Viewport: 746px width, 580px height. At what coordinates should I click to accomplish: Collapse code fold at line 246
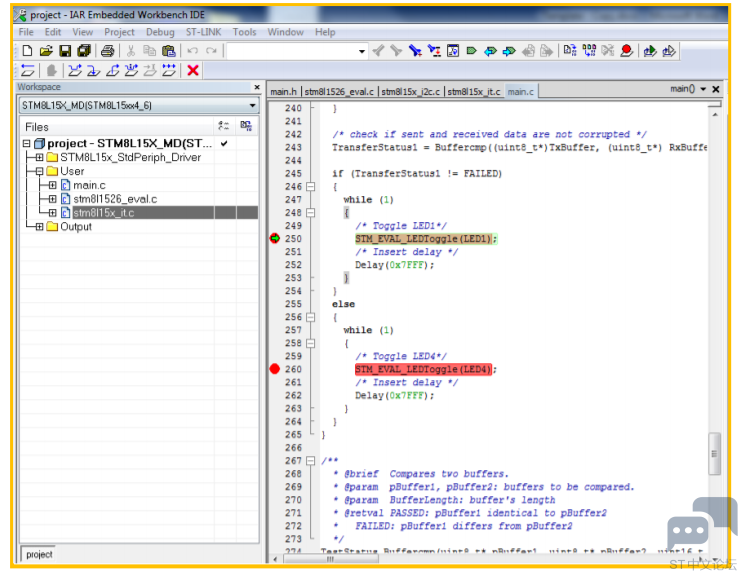pos(311,187)
